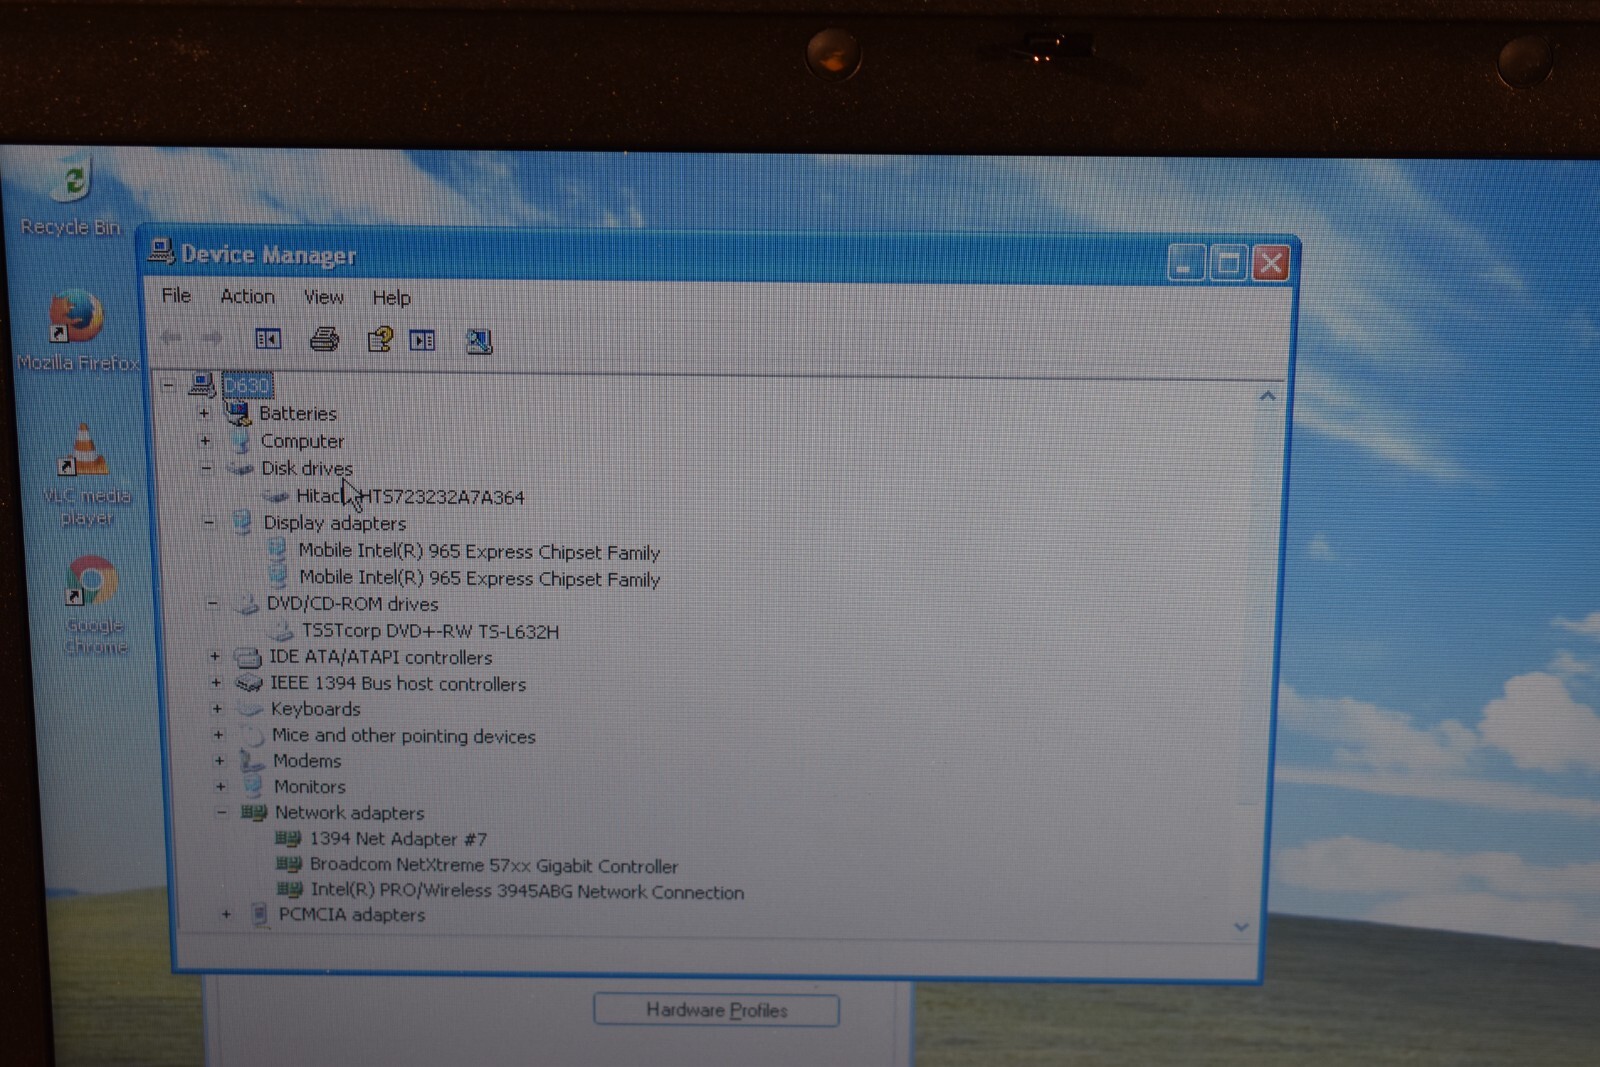Expand Mice and other pointing devices node
1600x1067 pixels.
tap(218, 735)
